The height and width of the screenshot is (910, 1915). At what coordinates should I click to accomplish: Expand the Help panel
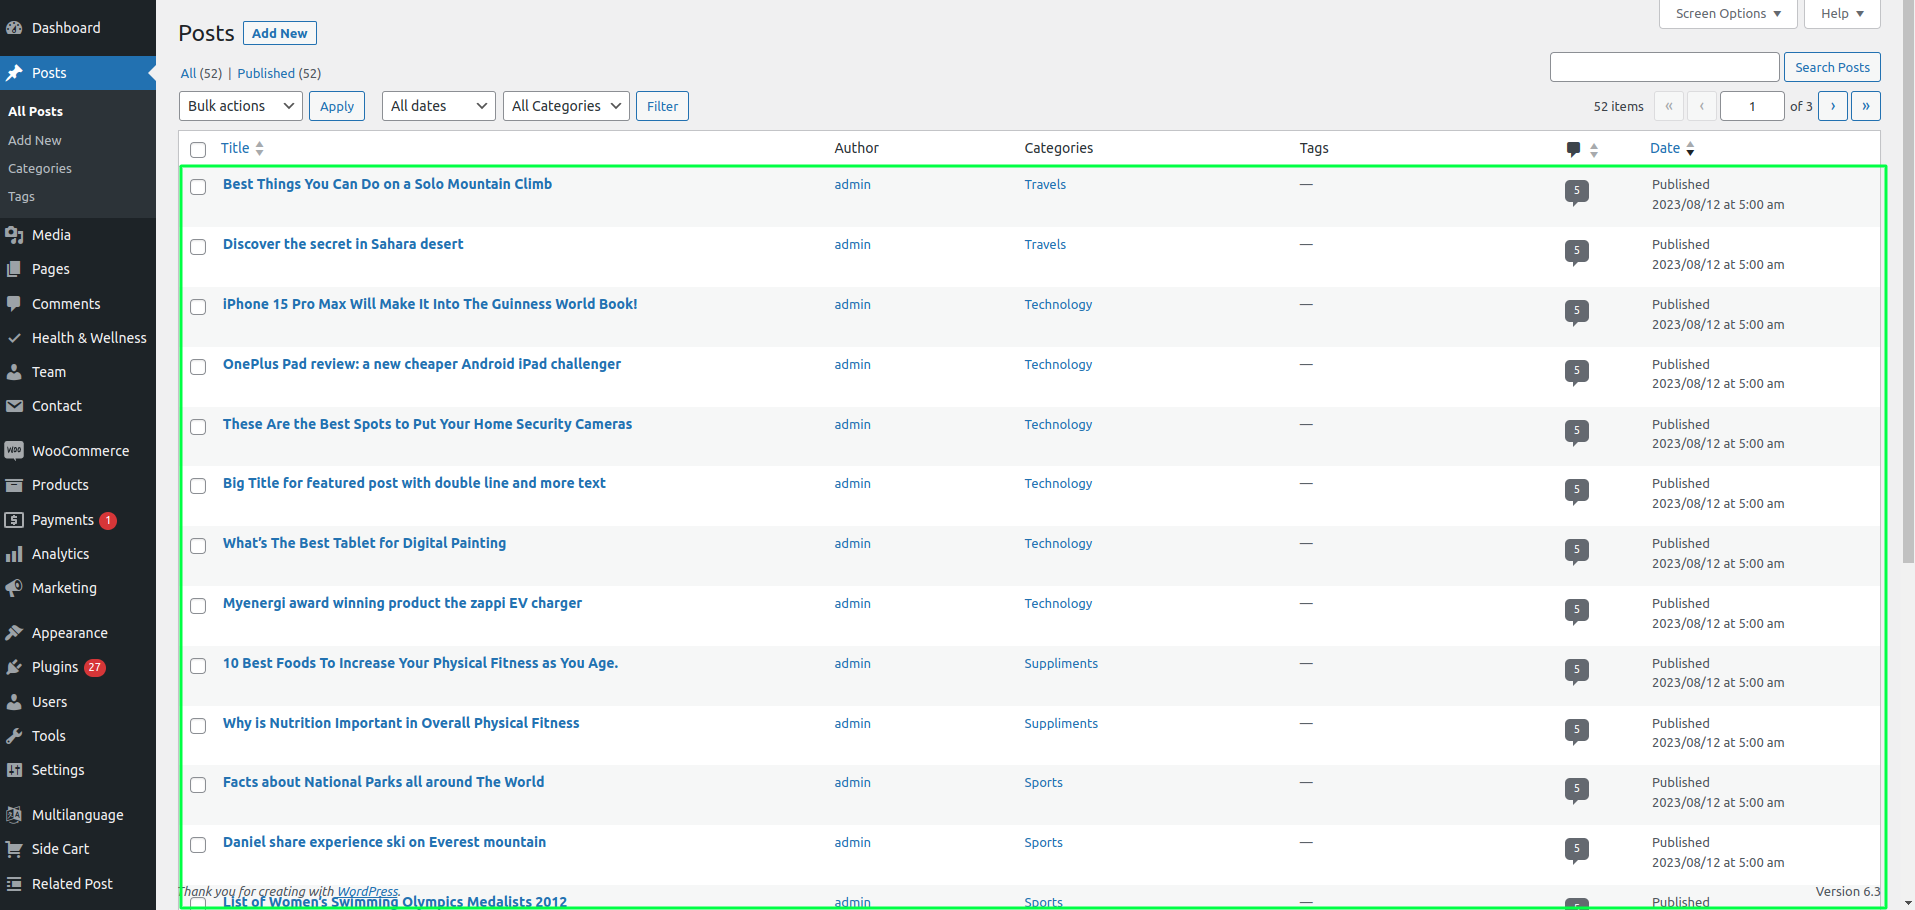[1842, 14]
